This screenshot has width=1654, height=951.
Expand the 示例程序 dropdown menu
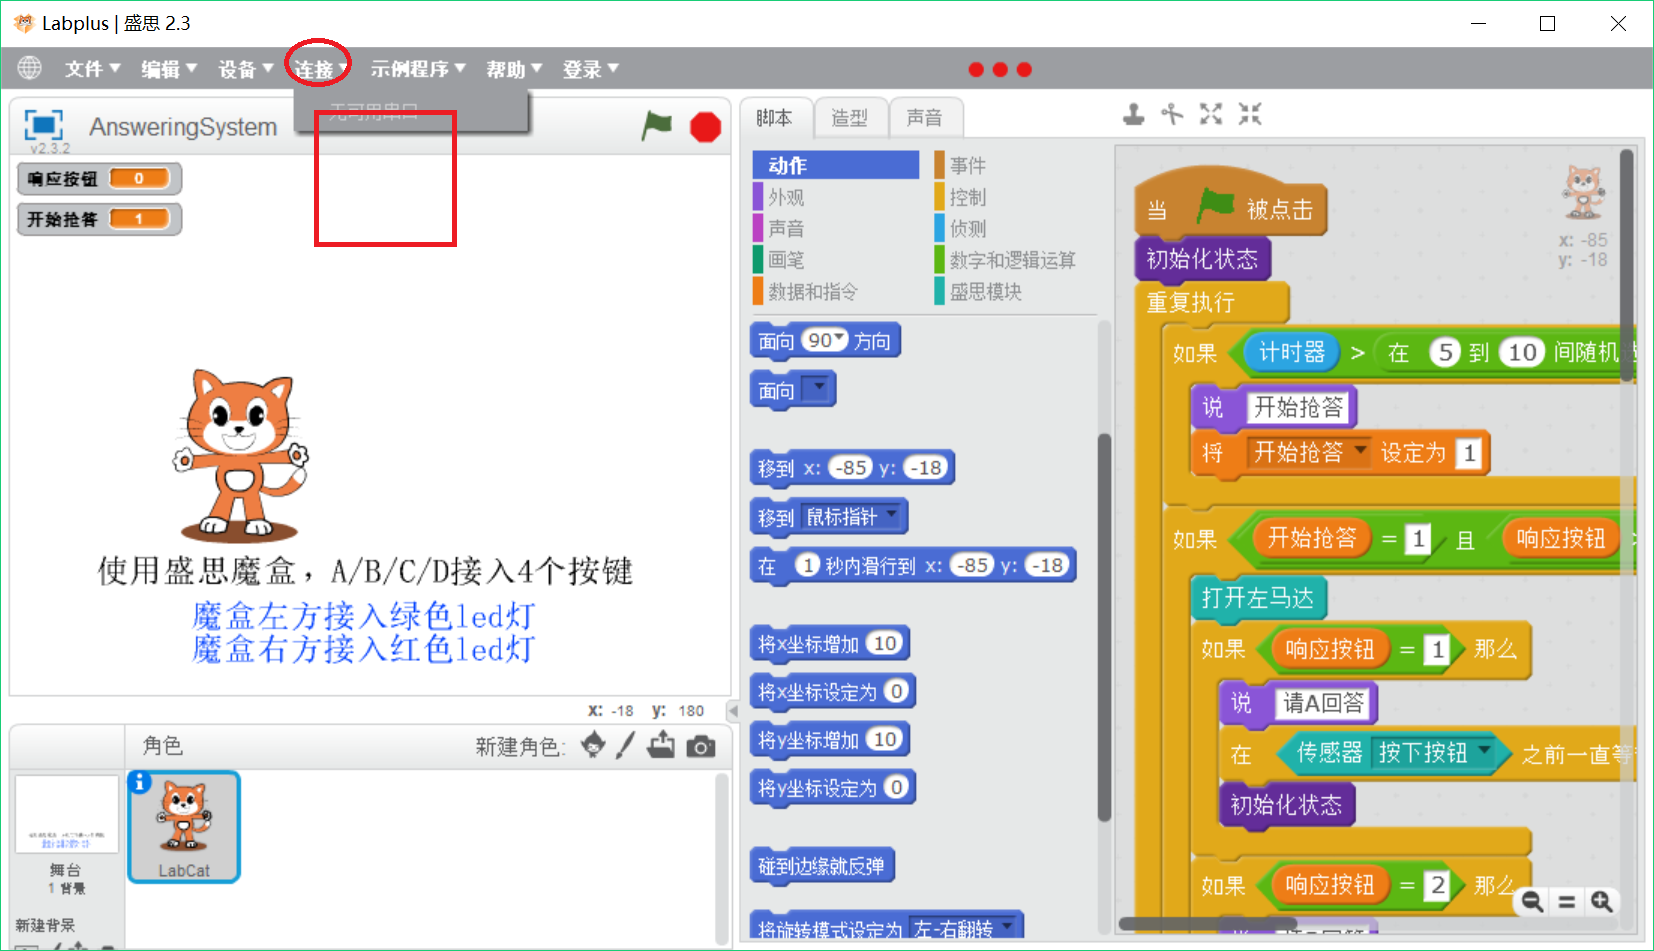[418, 69]
